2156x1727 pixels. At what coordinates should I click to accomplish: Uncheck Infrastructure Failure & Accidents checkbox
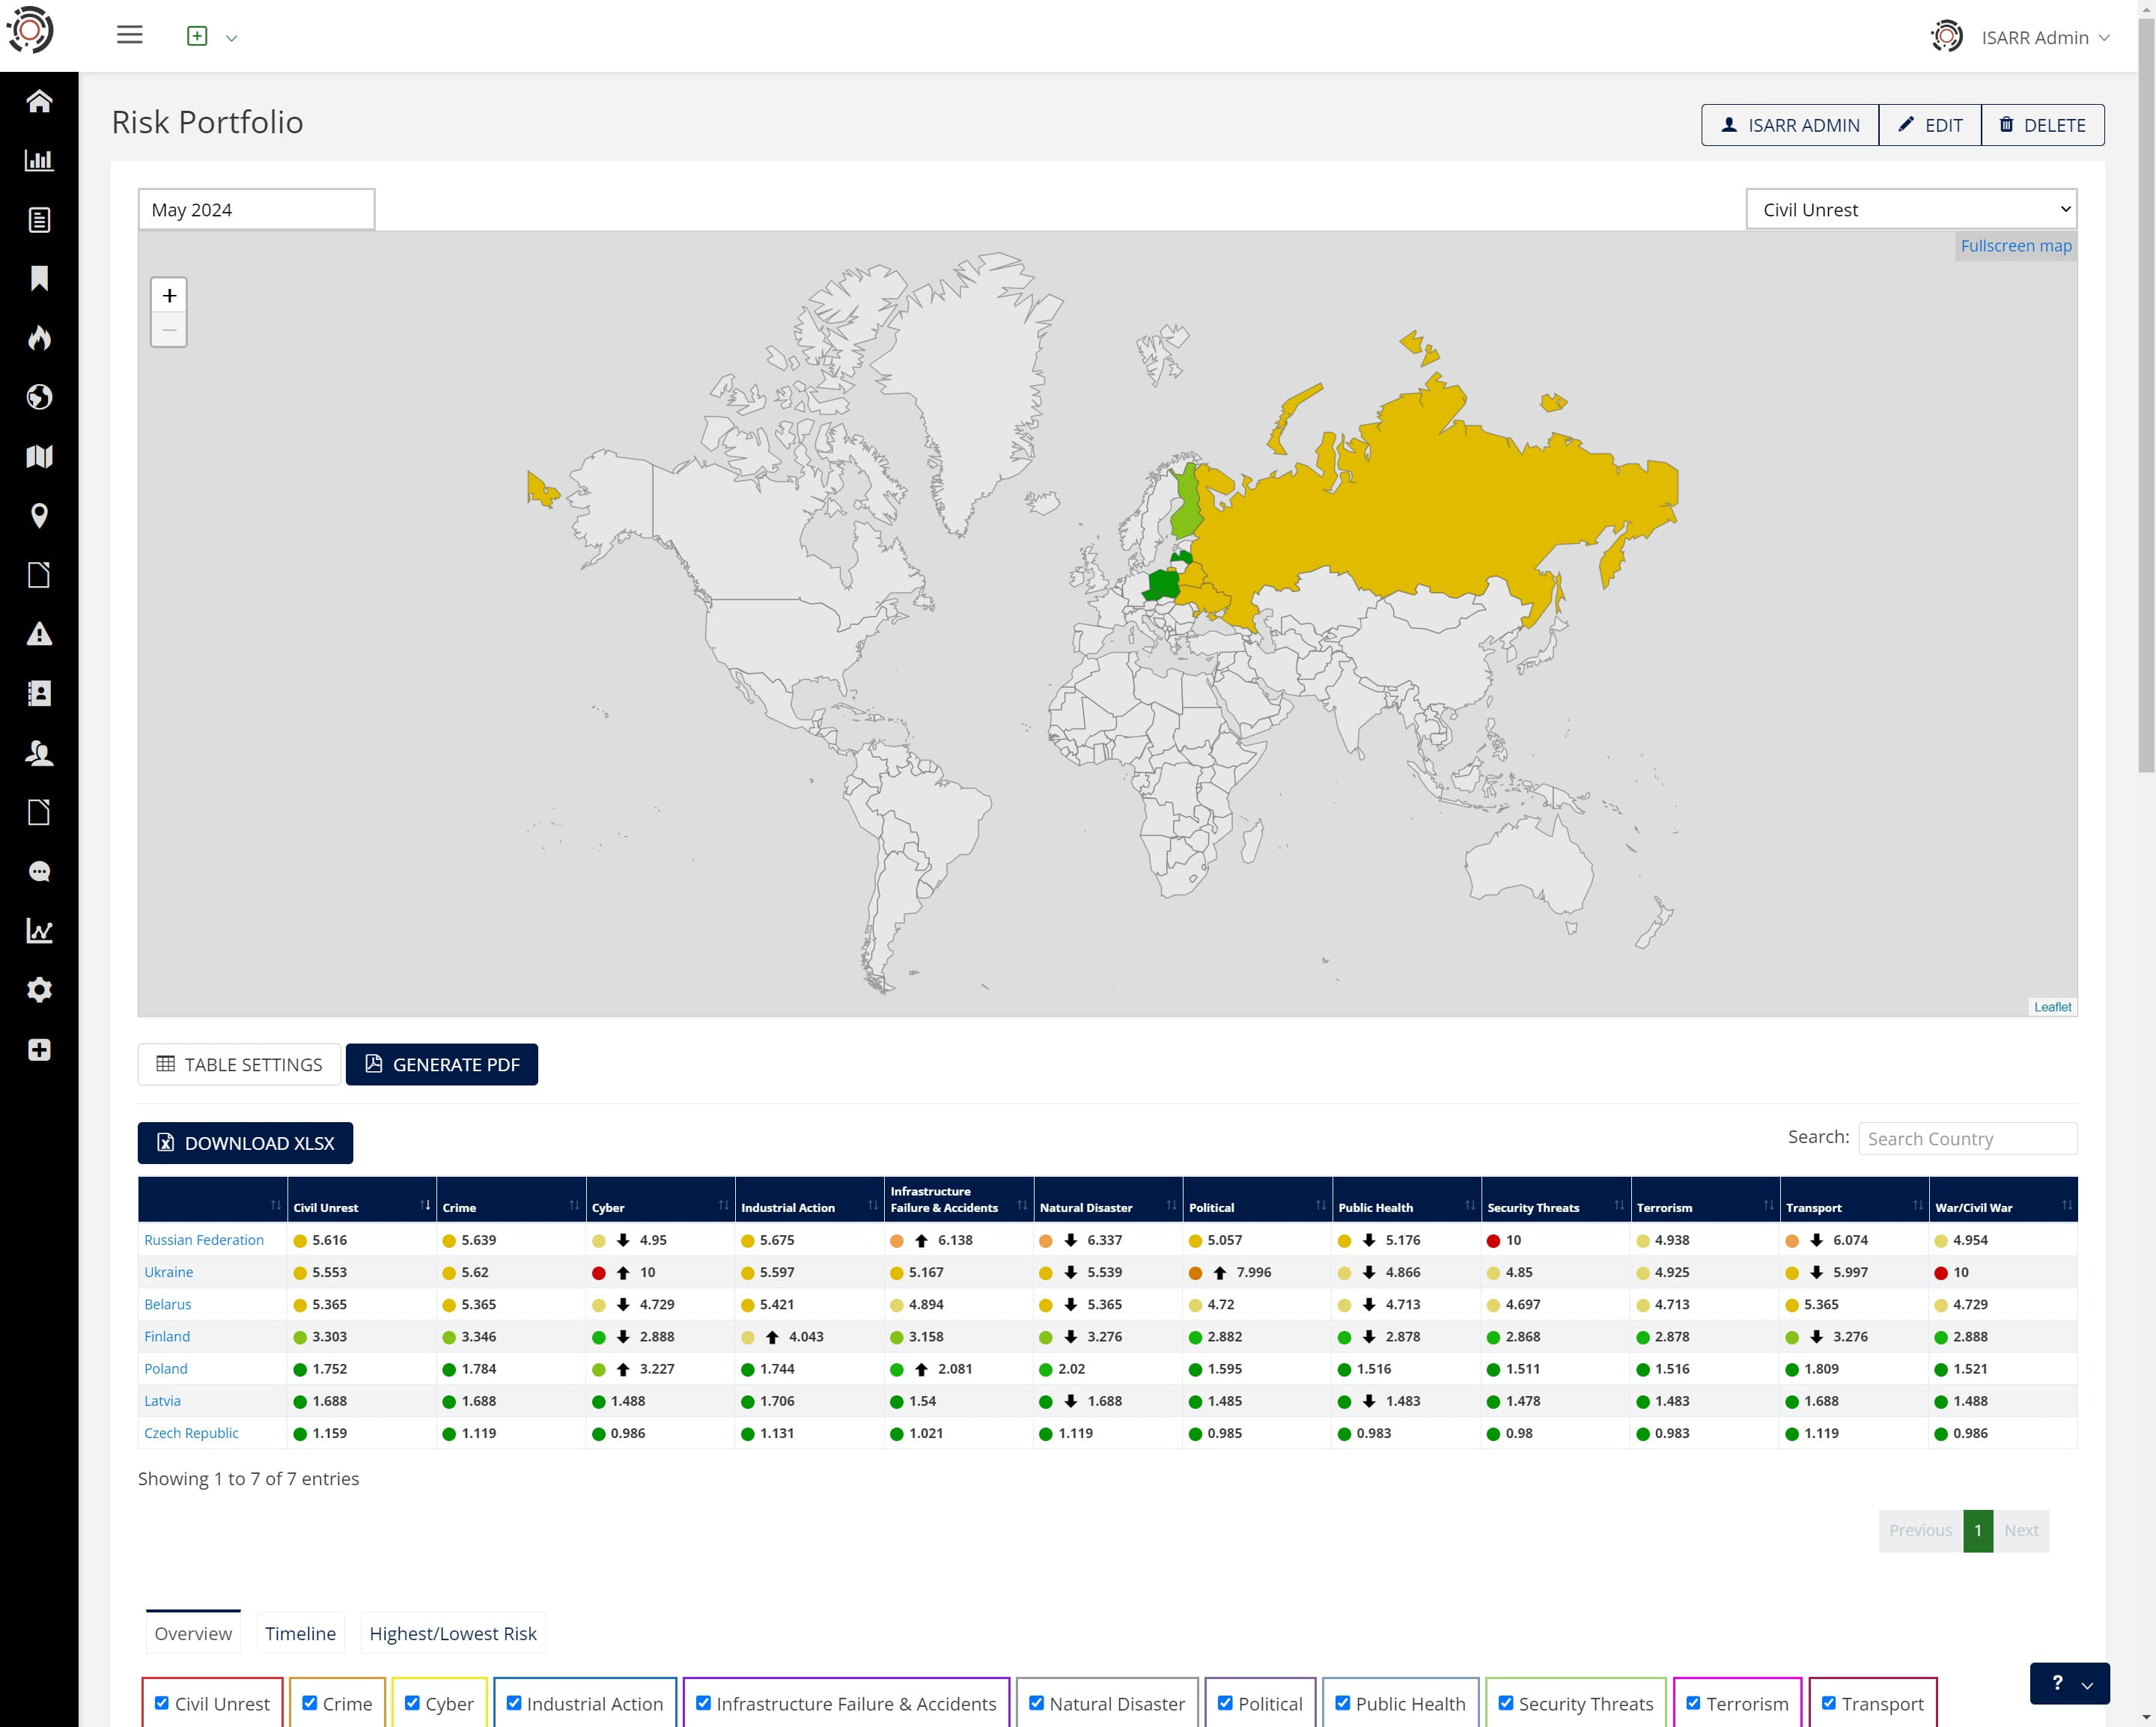tap(704, 1703)
